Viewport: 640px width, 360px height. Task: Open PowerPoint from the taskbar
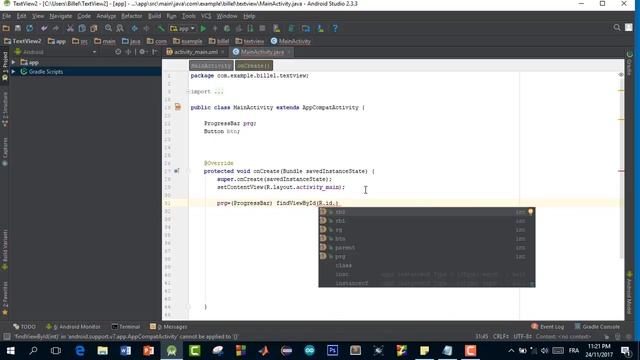[x=148, y=351]
